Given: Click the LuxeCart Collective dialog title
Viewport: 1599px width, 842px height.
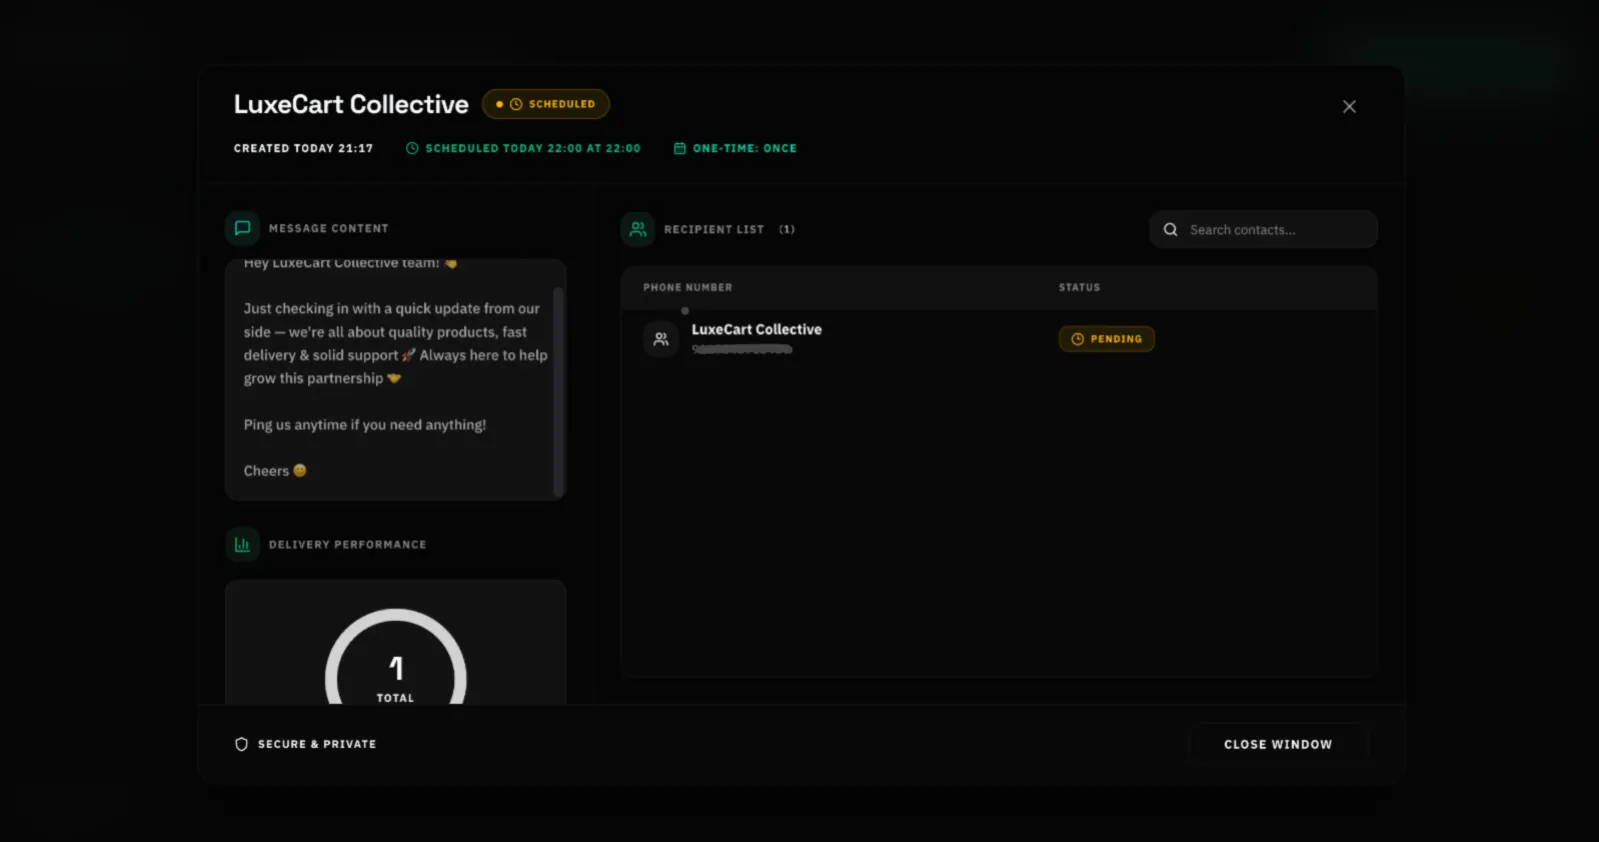Looking at the screenshot, I should (x=351, y=104).
